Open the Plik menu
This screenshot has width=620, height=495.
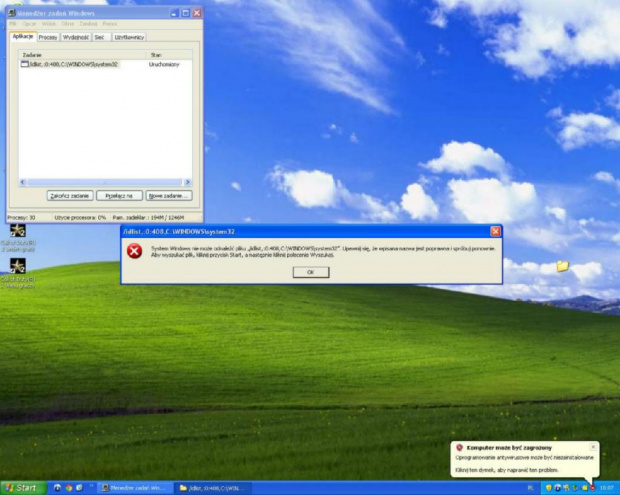(13, 24)
